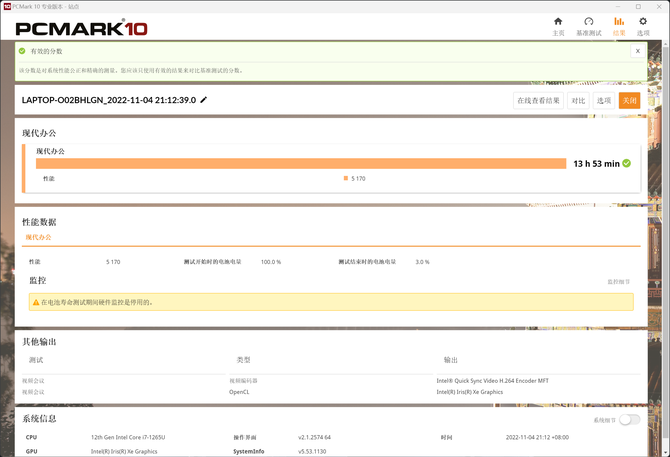The width and height of the screenshot is (670, 457).
Task: Click the orange 关闭 button
Action: 629,101
